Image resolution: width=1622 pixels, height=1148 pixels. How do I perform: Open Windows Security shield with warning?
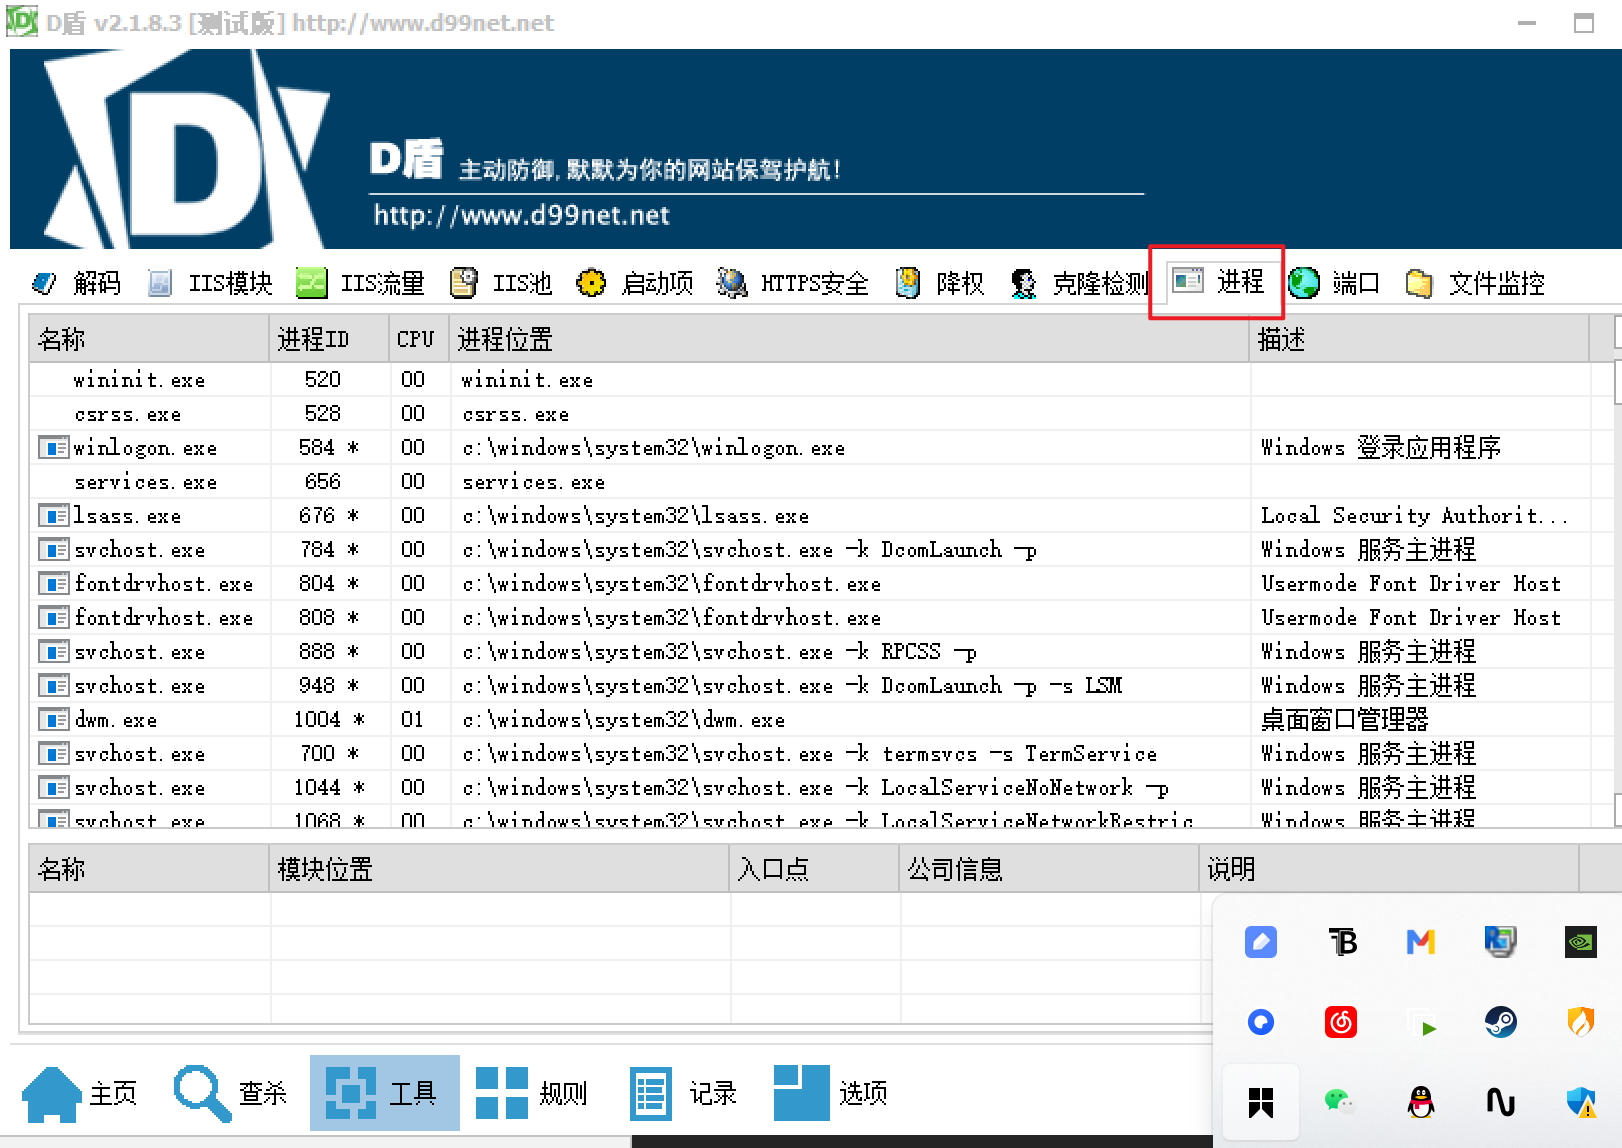point(1581,1102)
